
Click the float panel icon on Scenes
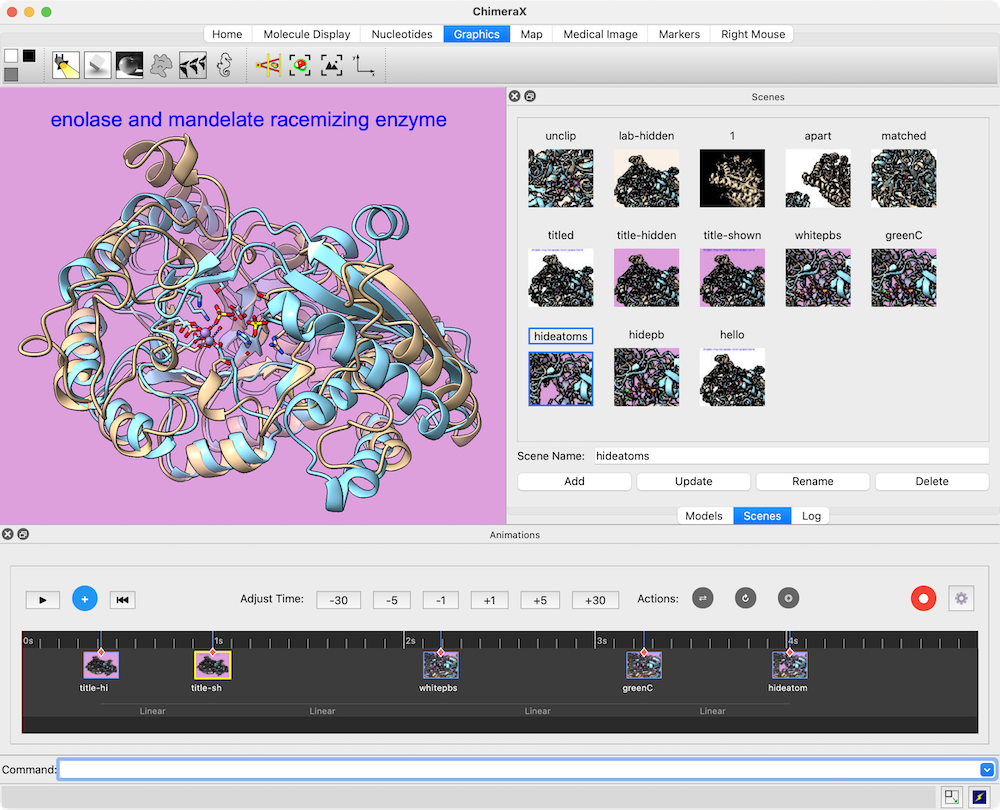click(530, 97)
